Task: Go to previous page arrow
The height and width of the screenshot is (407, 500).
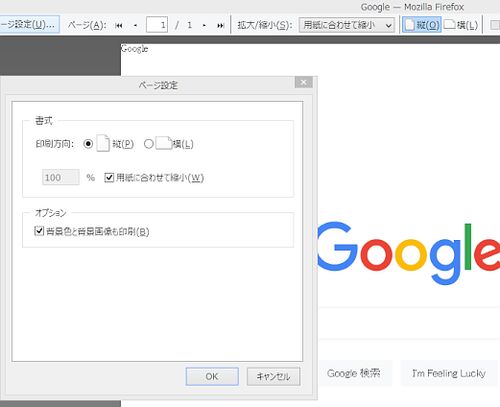Action: click(135, 25)
